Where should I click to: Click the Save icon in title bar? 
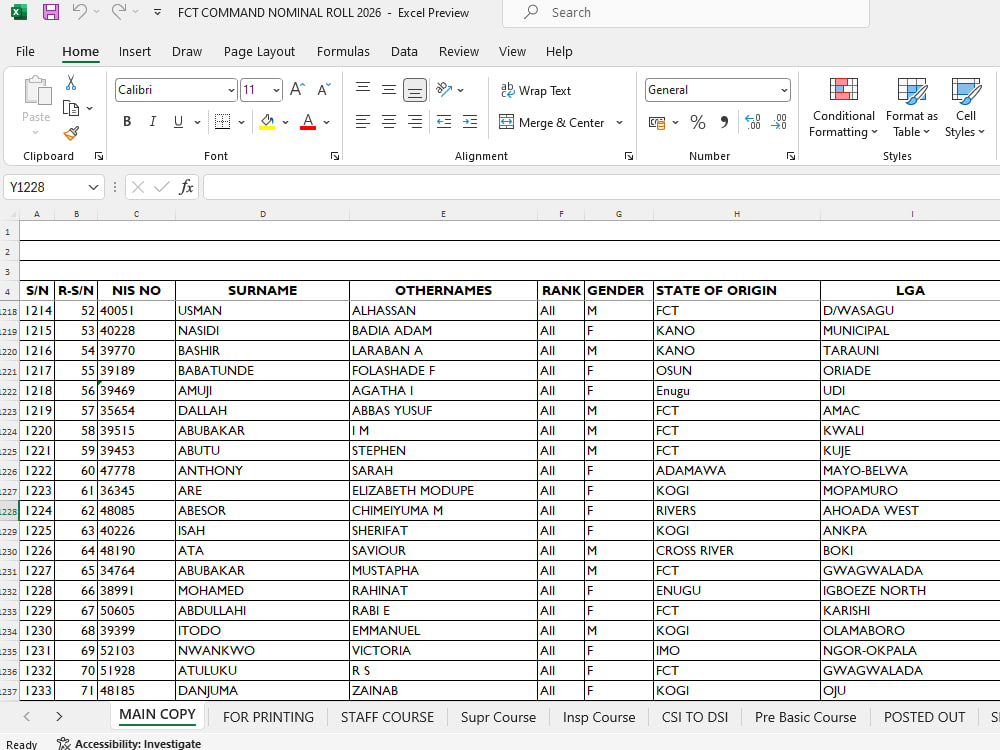[51, 12]
